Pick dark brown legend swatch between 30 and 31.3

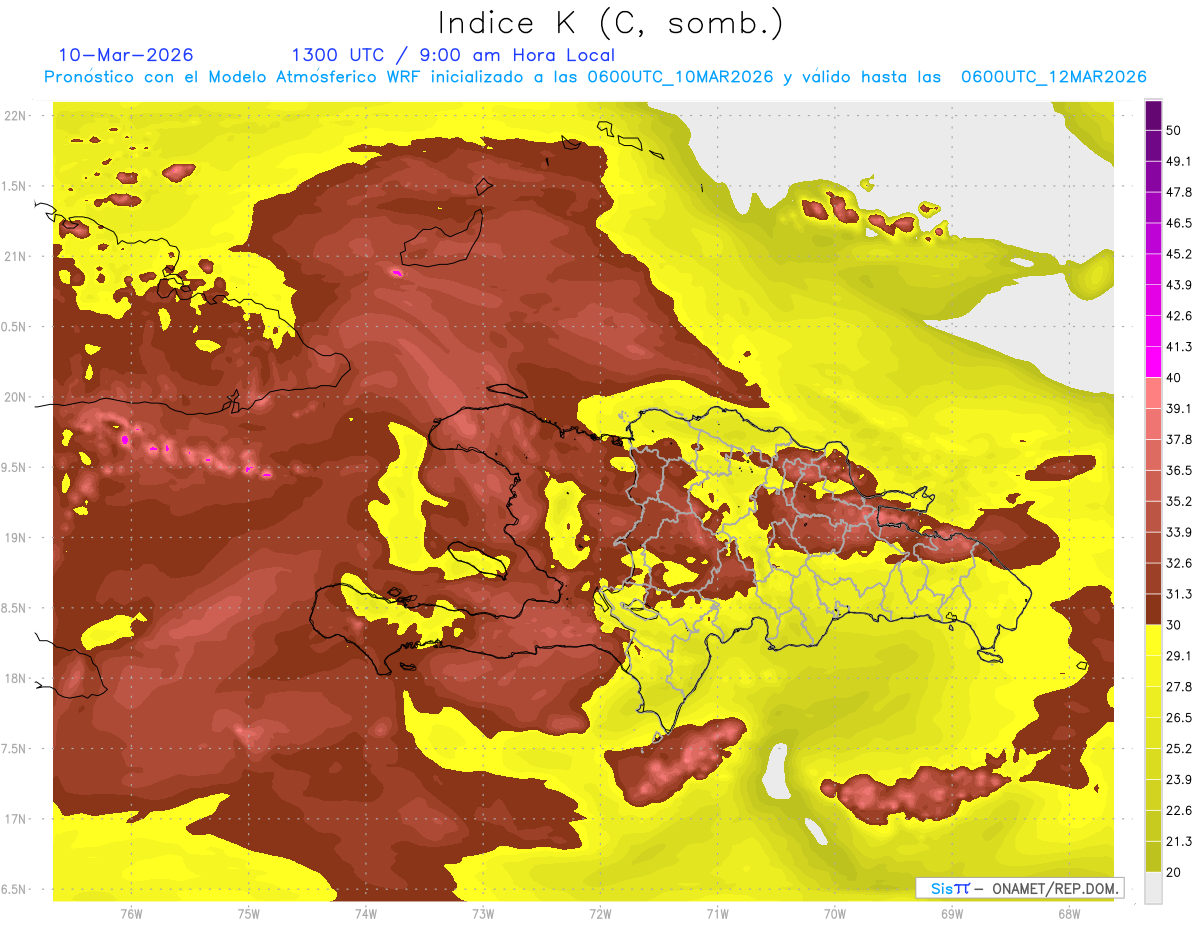pos(1153,609)
